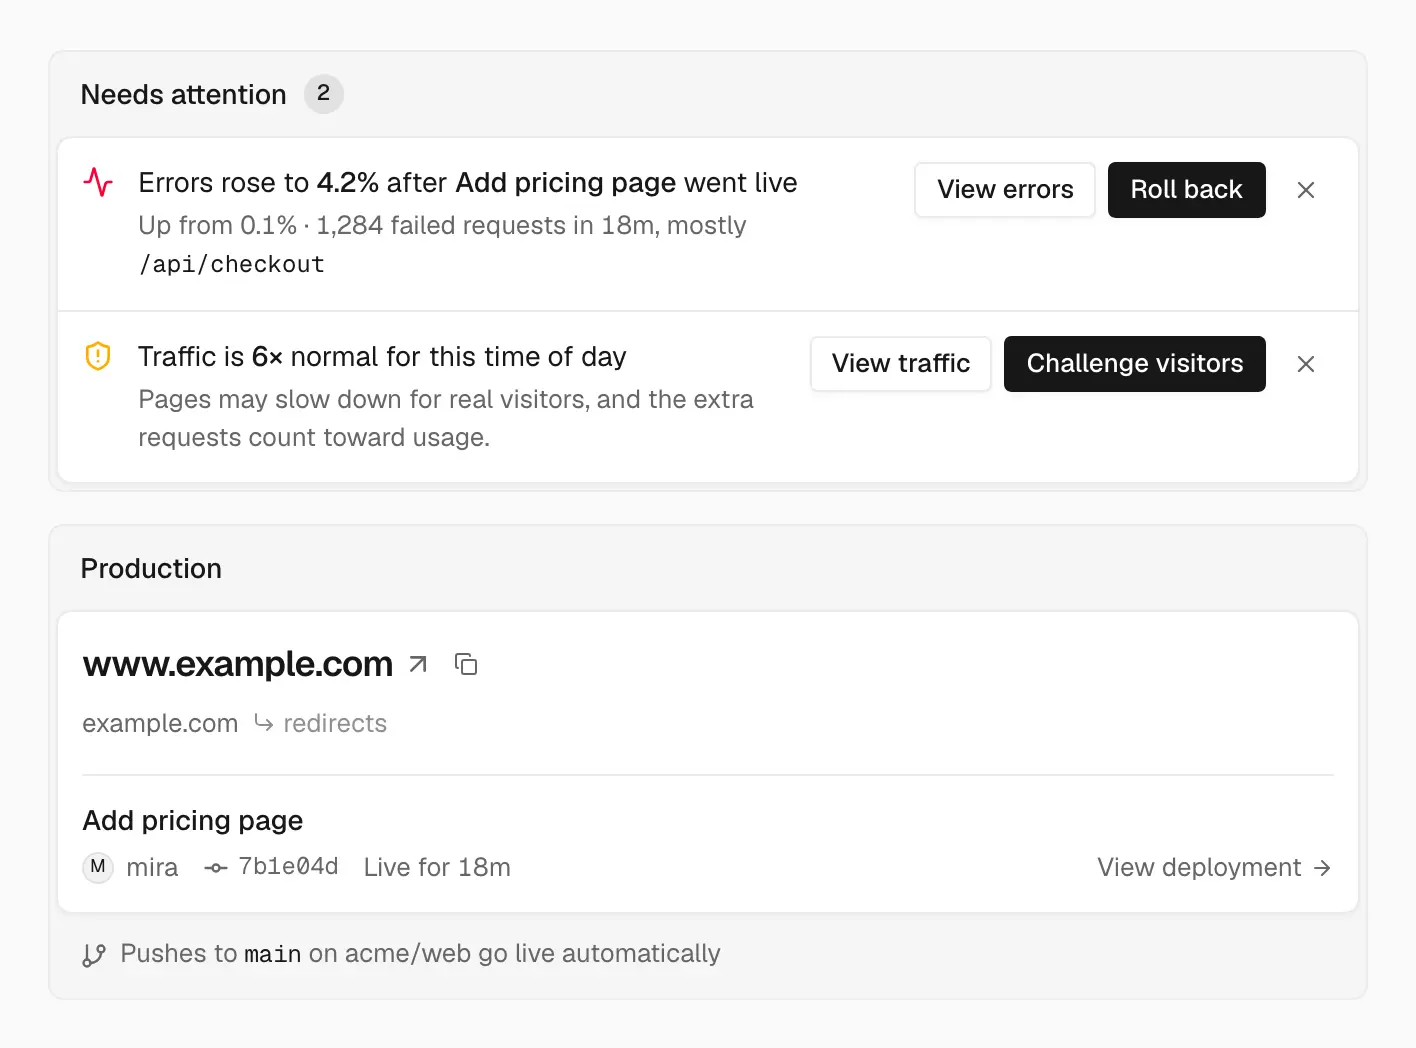Roll back the deployment
The width and height of the screenshot is (1416, 1048).
point(1187,190)
